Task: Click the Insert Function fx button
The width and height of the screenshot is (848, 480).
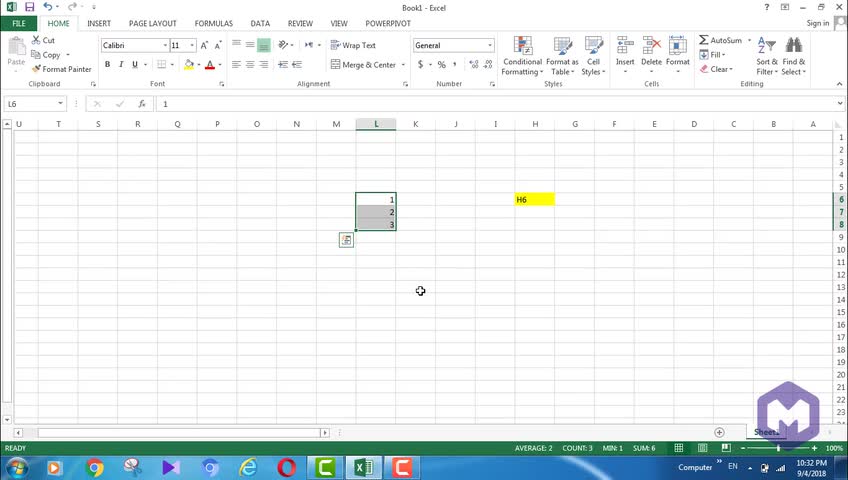Action: click(142, 104)
